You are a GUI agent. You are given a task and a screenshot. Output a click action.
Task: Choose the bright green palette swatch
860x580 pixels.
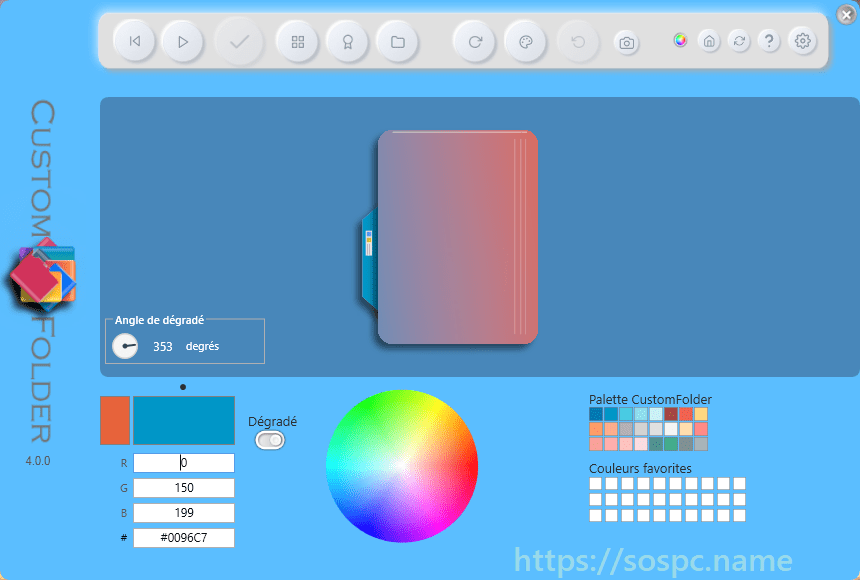click(x=671, y=444)
